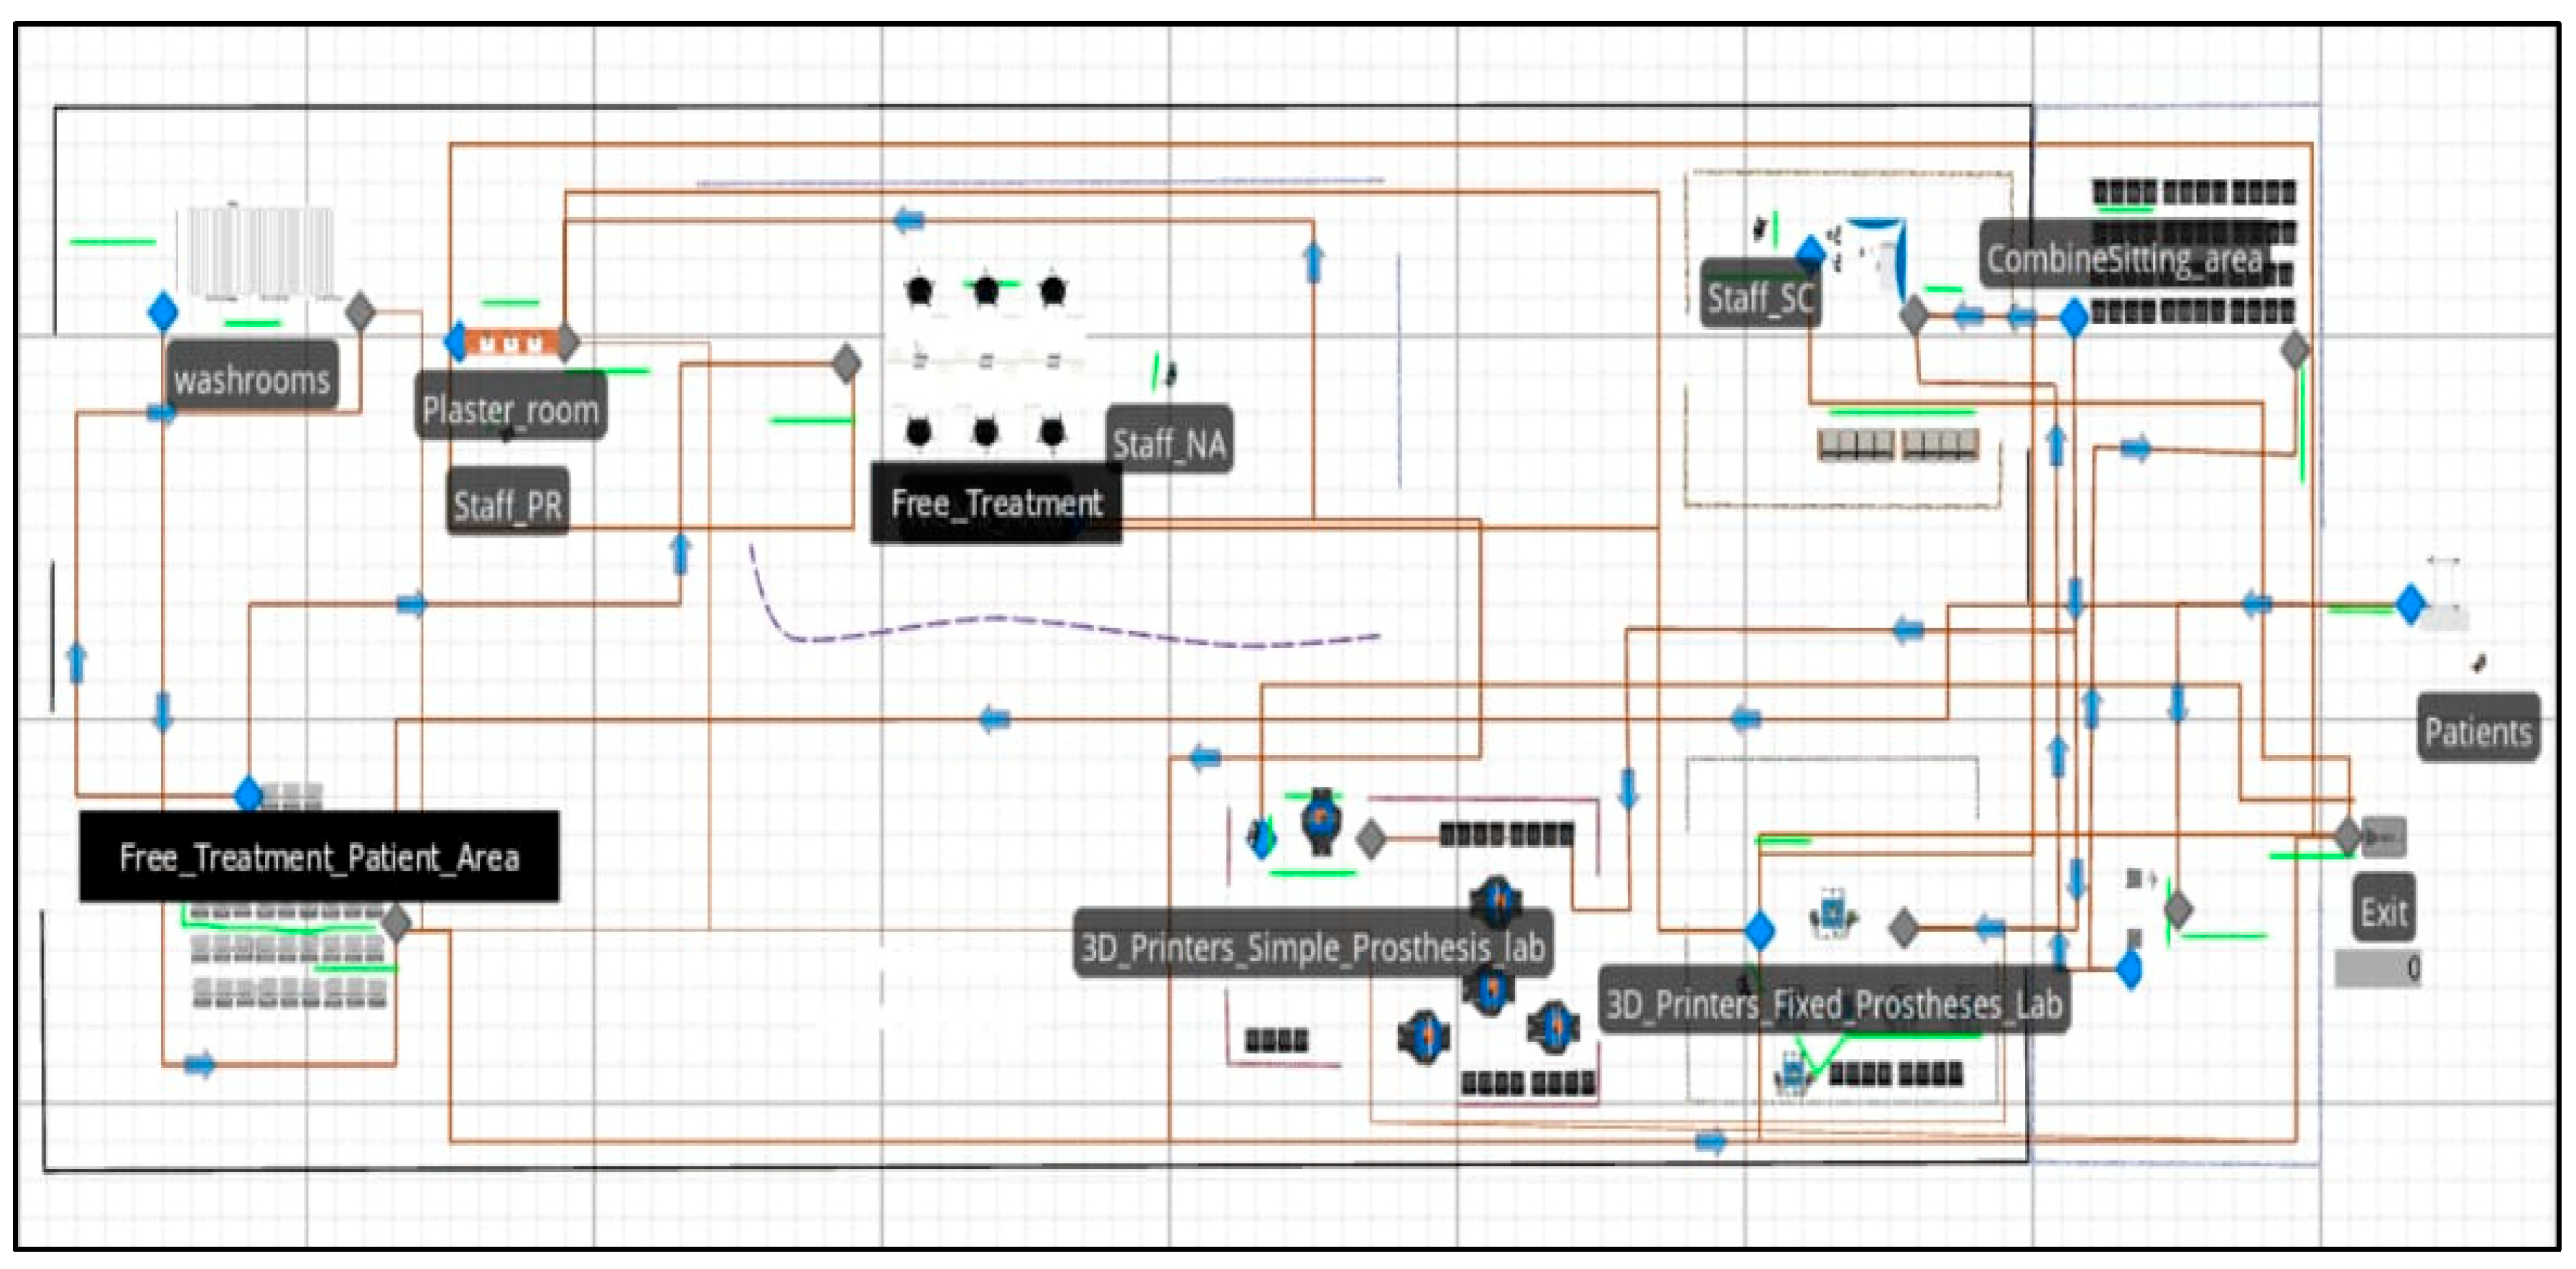This screenshot has height=1269, width=2576.
Task: Select the Staff_NA label
Action: (x=1169, y=442)
